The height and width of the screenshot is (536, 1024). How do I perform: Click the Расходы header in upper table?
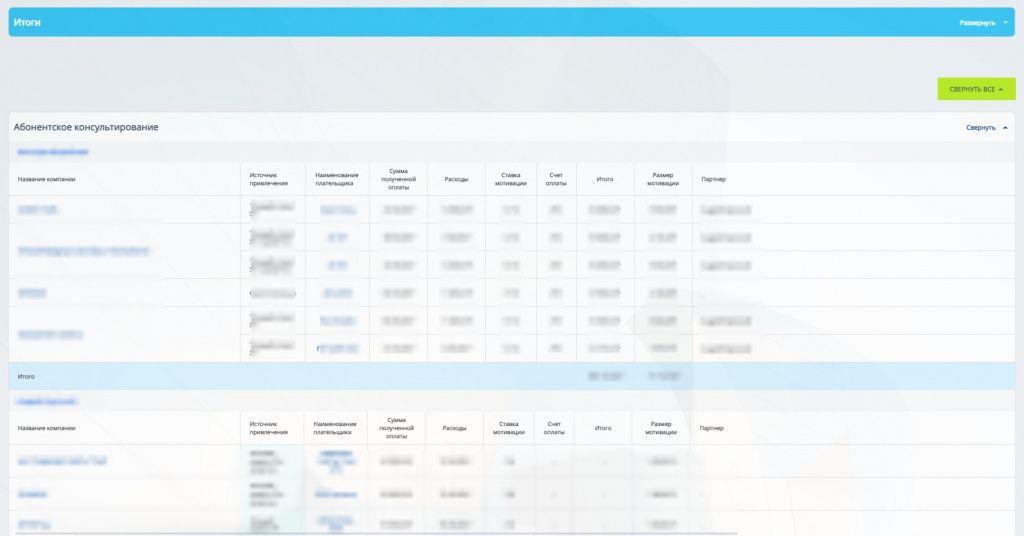click(x=456, y=180)
